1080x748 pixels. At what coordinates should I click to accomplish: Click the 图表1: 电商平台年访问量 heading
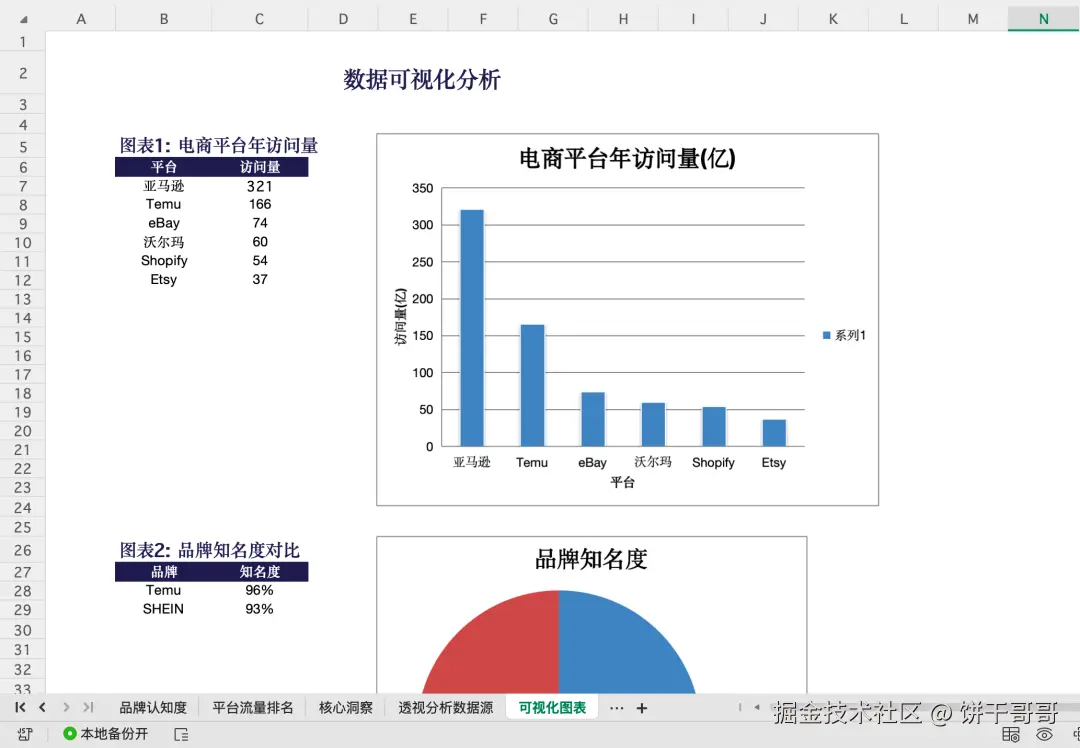click(x=218, y=145)
